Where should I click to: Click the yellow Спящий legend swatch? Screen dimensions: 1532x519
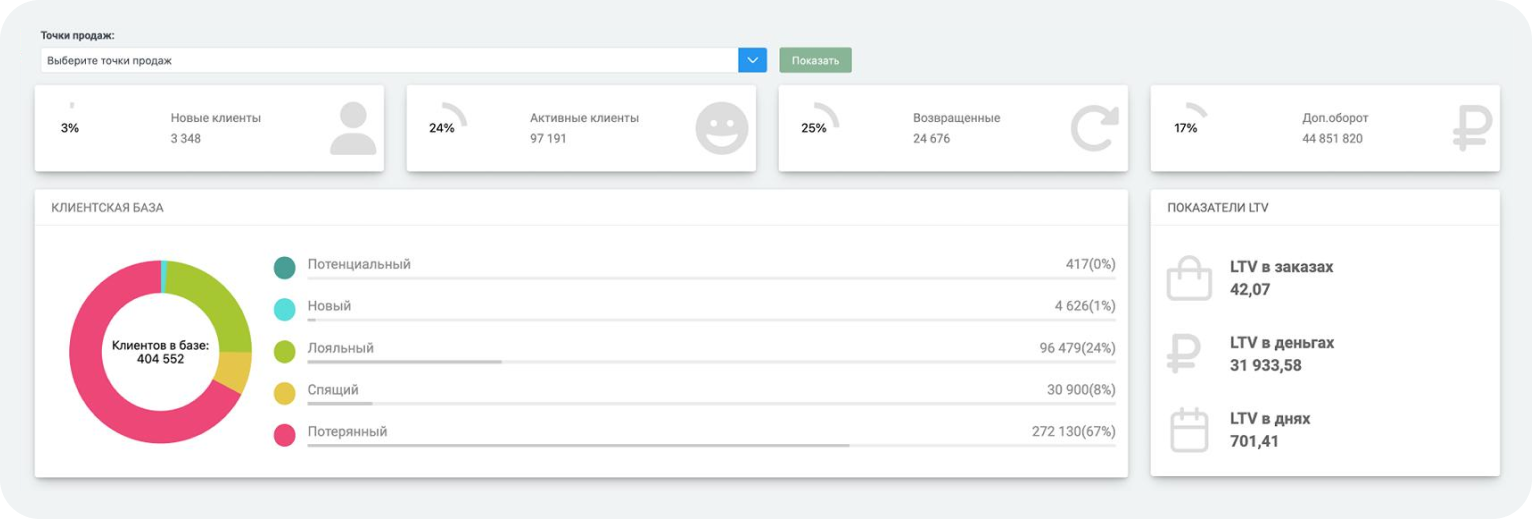coord(285,393)
